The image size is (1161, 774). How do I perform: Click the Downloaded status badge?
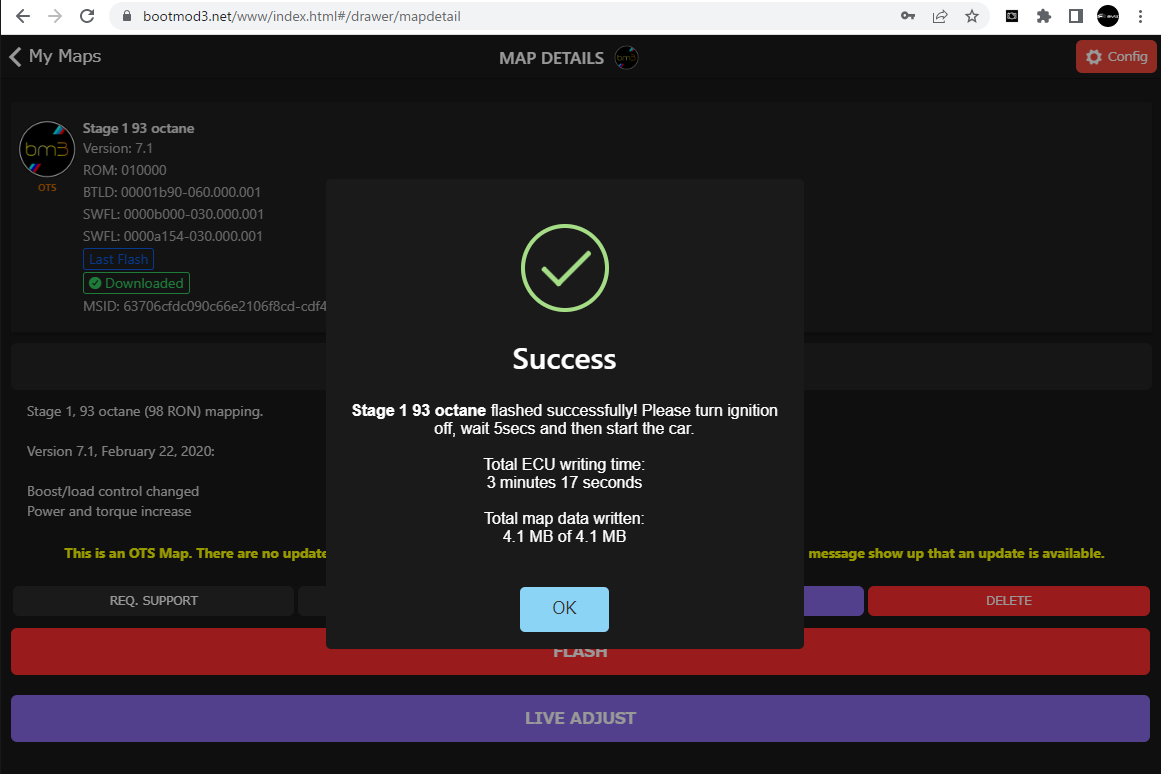(136, 283)
